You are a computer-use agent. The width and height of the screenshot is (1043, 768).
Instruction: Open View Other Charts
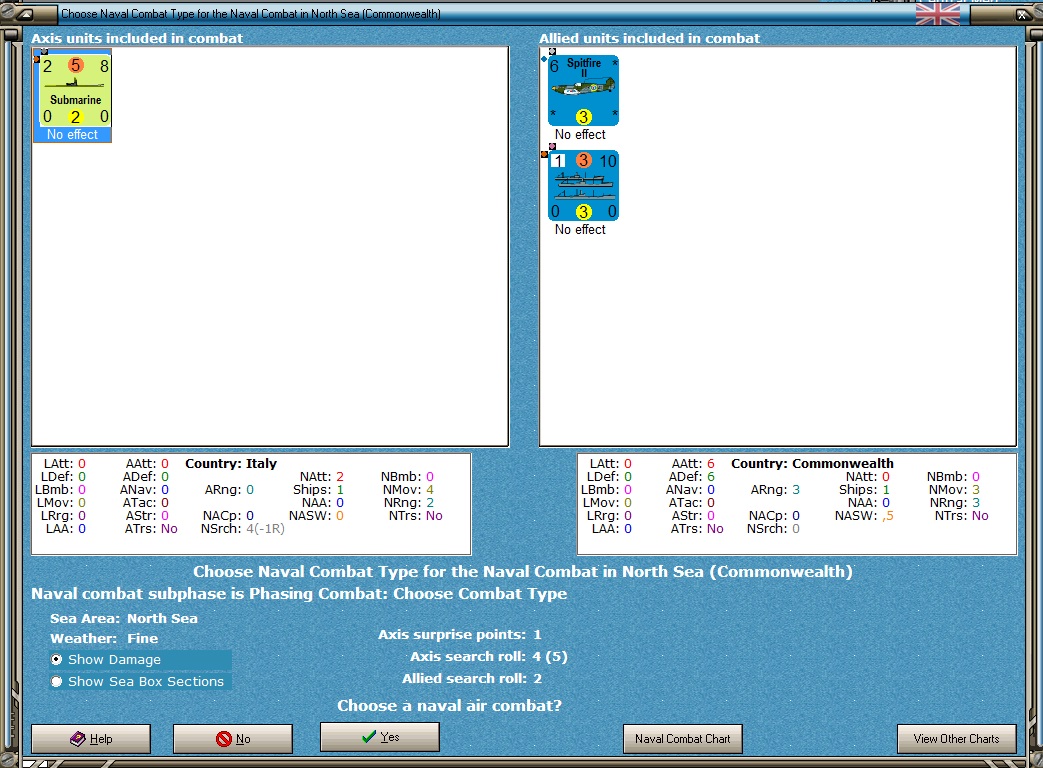[x=957, y=739]
